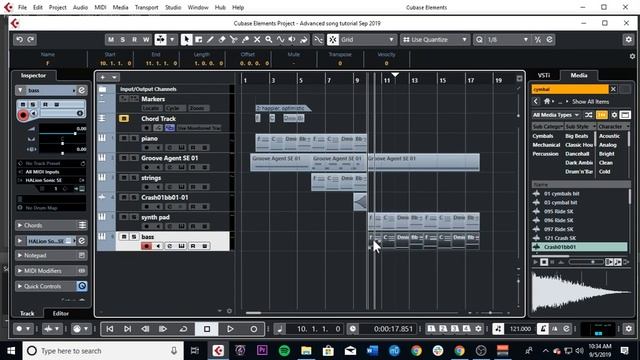Image resolution: width=640 pixels, height=360 pixels.
Task: Open the Use Quantize dropdown
Action: tap(435, 40)
